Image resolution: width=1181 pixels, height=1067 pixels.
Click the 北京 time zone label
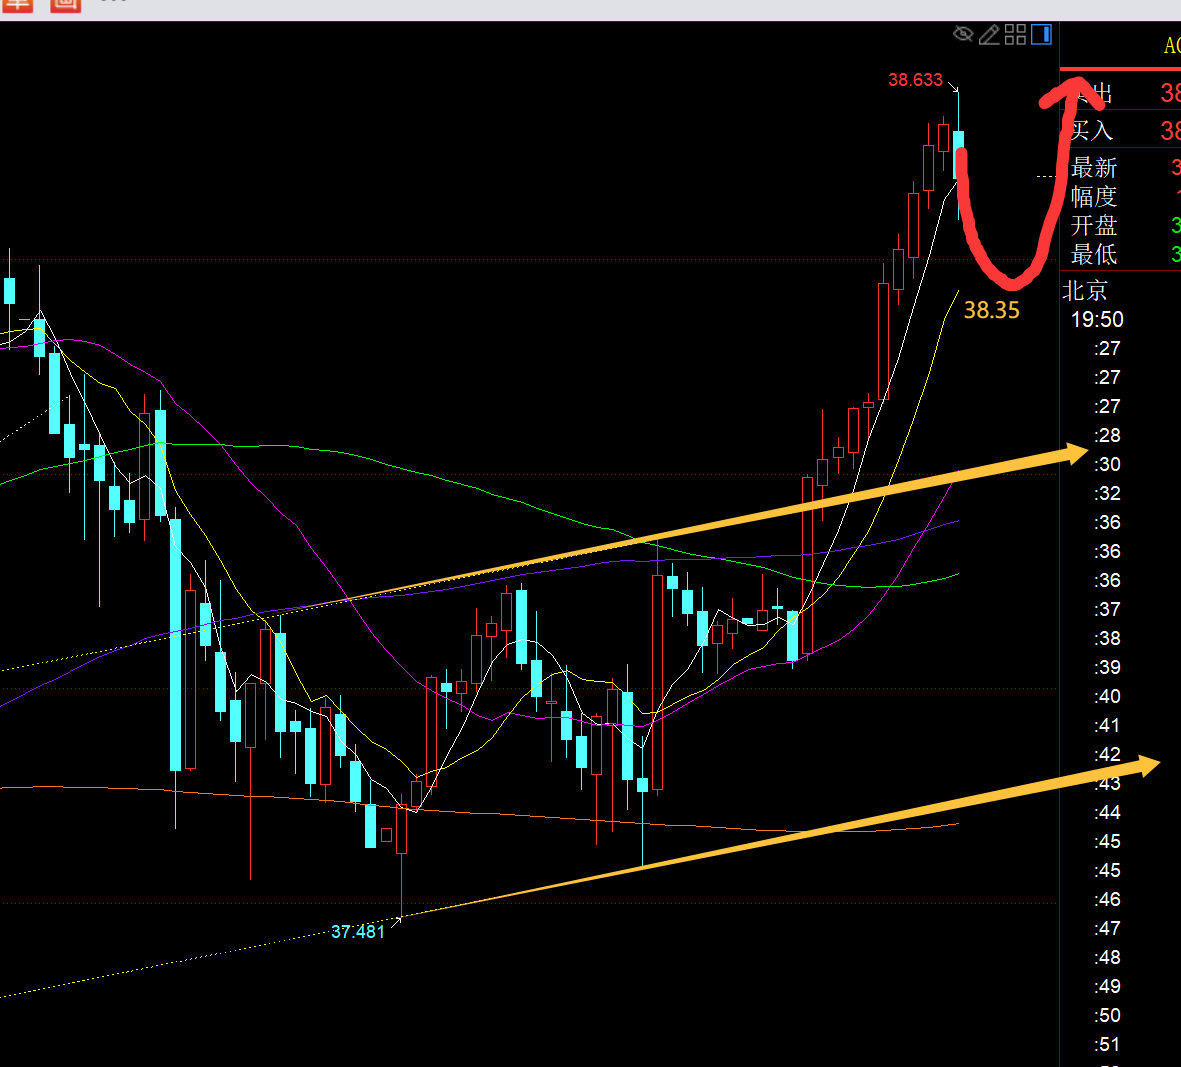coord(1085,291)
